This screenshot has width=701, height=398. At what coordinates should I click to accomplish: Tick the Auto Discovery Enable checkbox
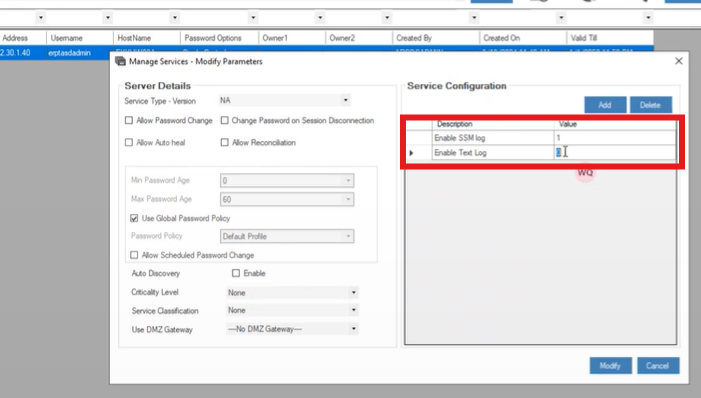point(236,273)
